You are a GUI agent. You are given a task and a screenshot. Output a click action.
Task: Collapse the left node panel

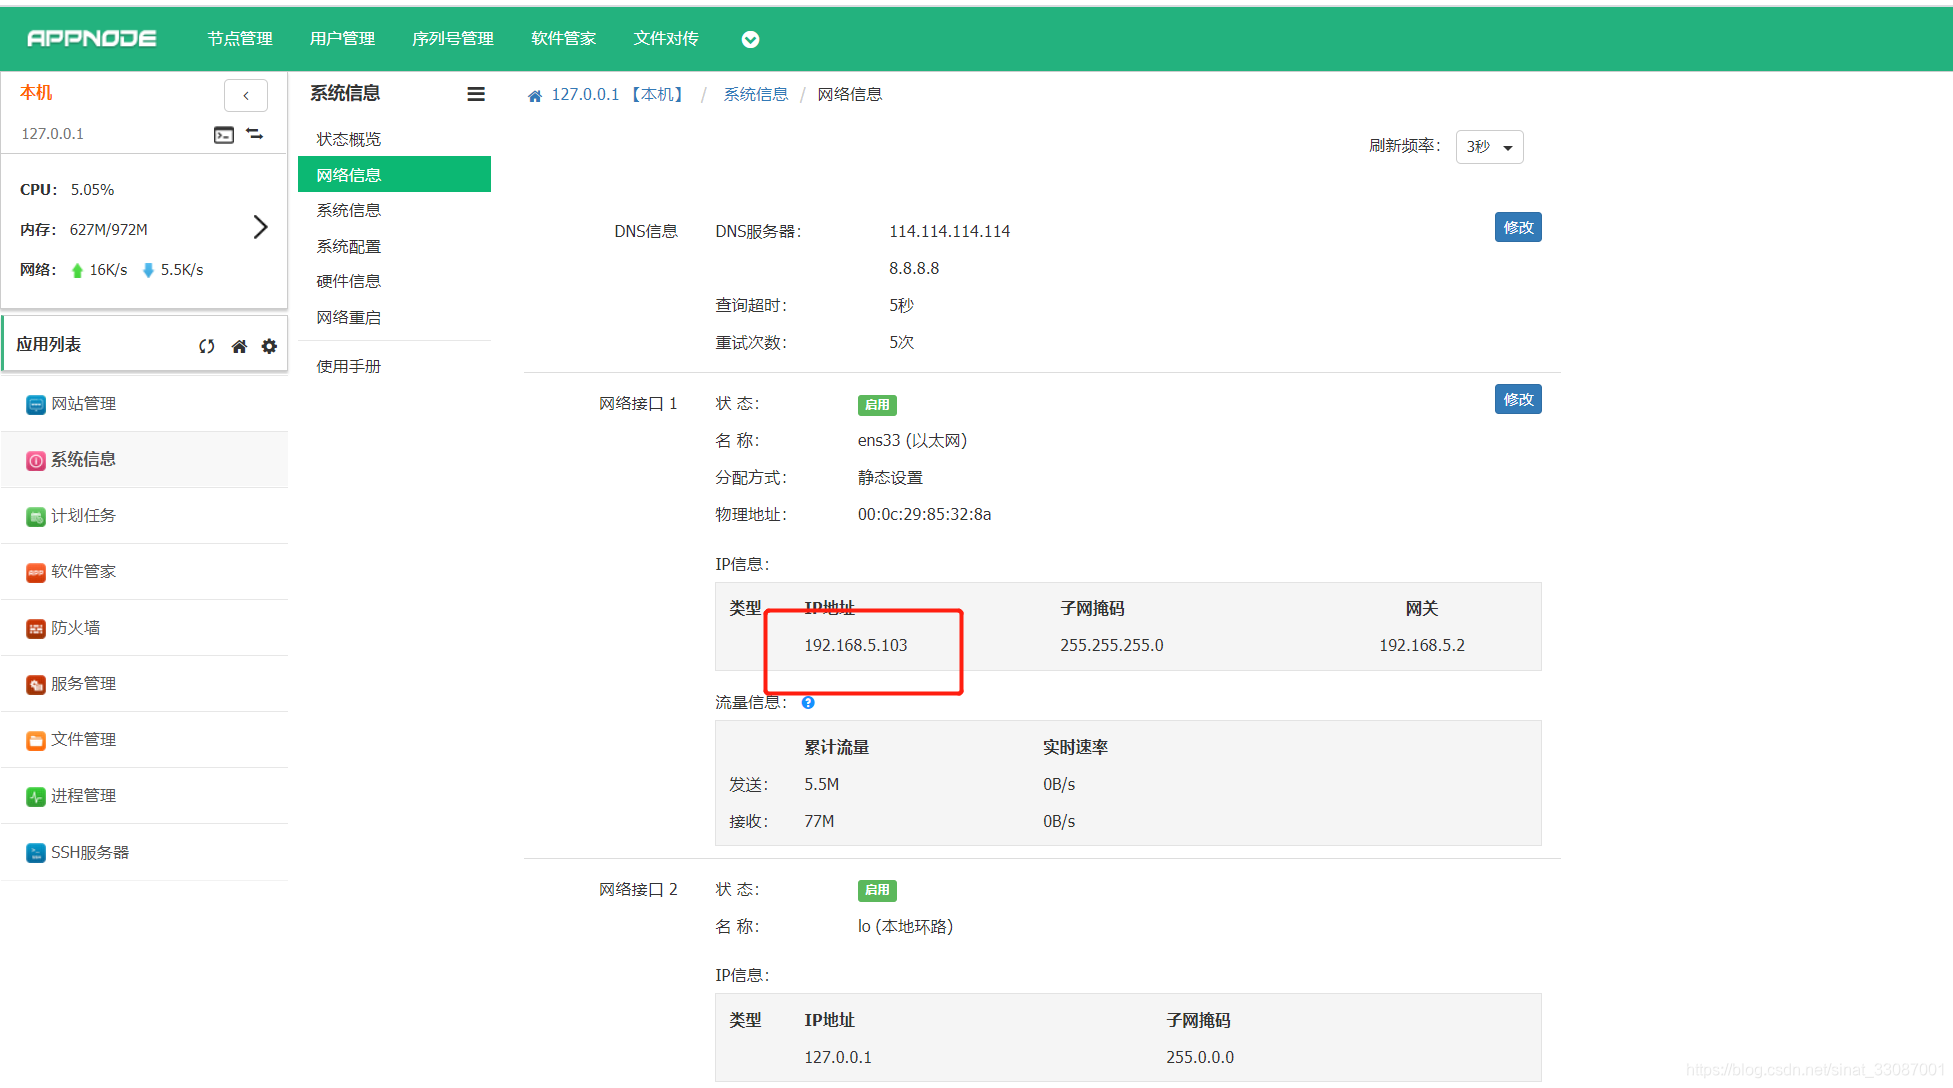pos(246,95)
